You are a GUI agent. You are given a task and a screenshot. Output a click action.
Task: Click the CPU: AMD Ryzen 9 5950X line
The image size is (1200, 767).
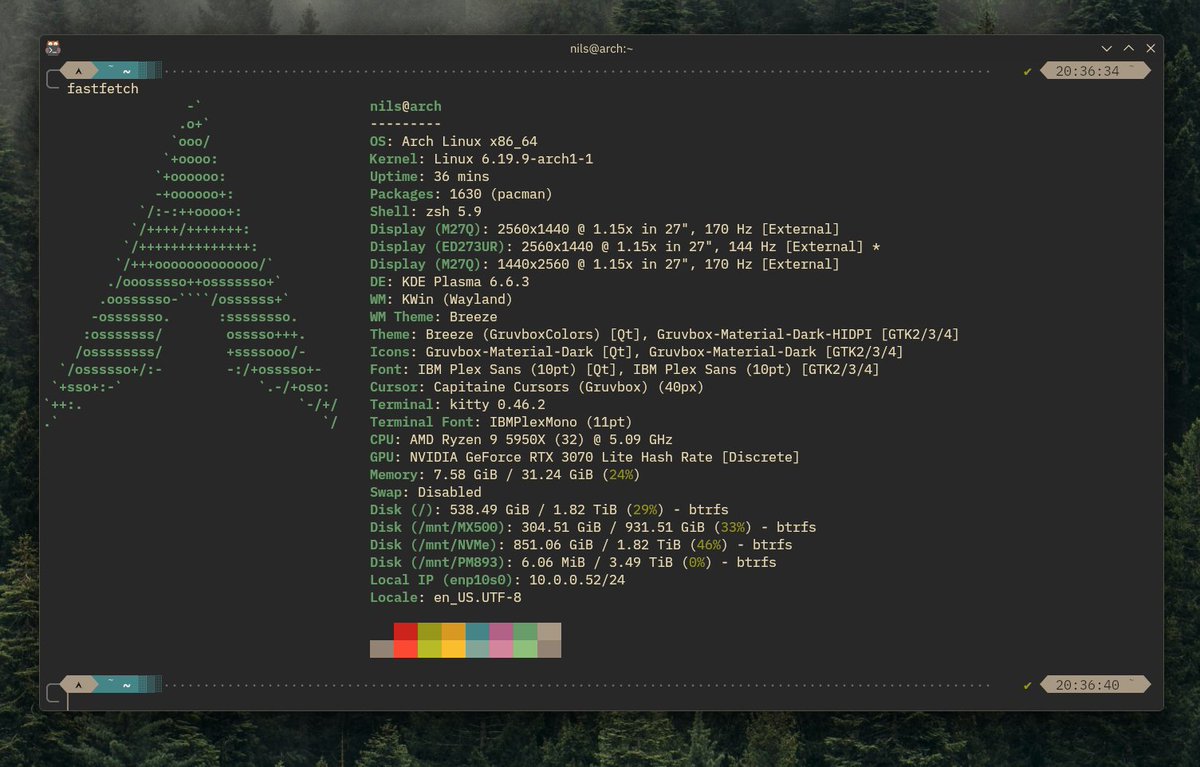[521, 439]
